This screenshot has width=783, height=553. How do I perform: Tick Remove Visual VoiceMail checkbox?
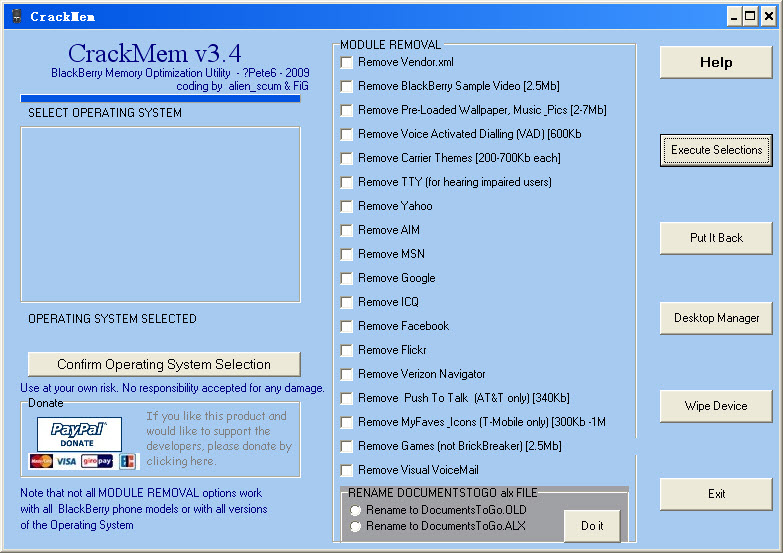point(346,470)
